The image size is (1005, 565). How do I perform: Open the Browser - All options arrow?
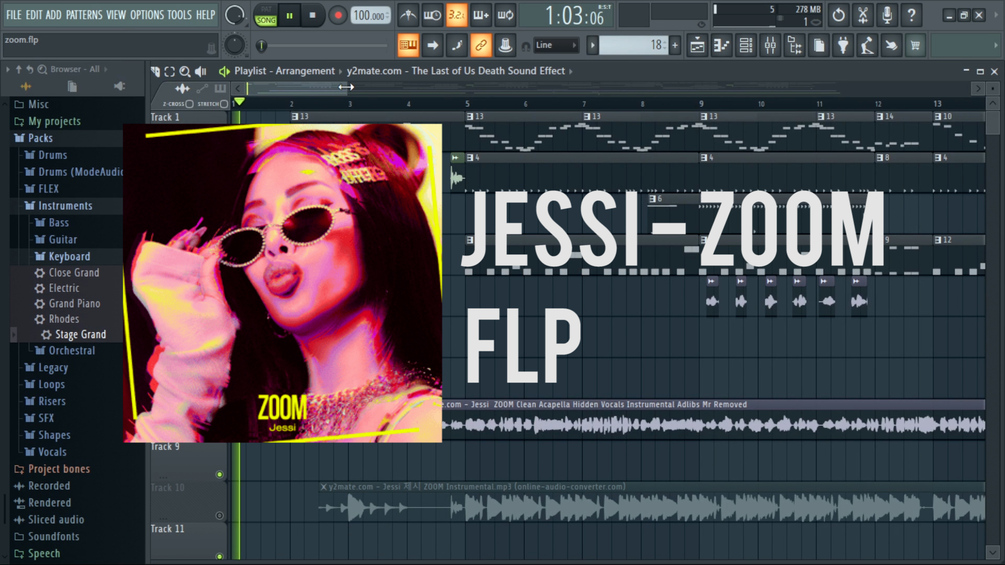pos(8,69)
